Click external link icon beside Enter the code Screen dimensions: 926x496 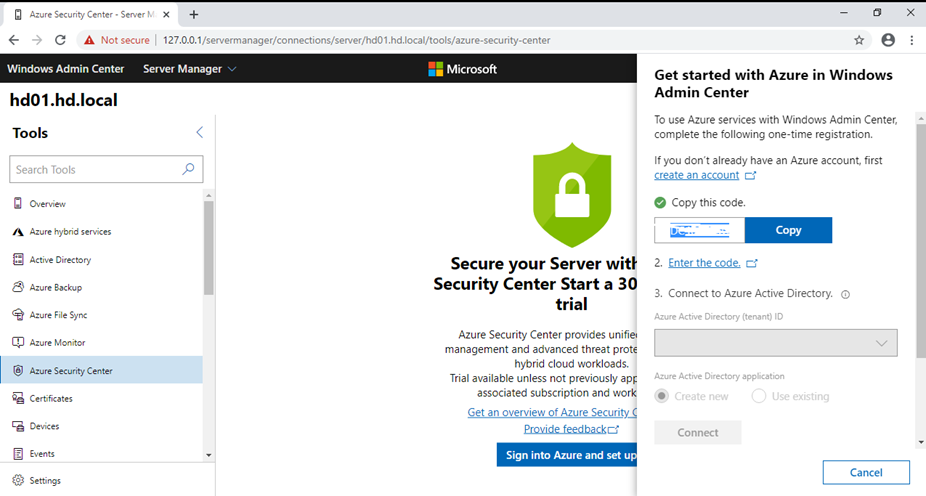pyautogui.click(x=751, y=263)
